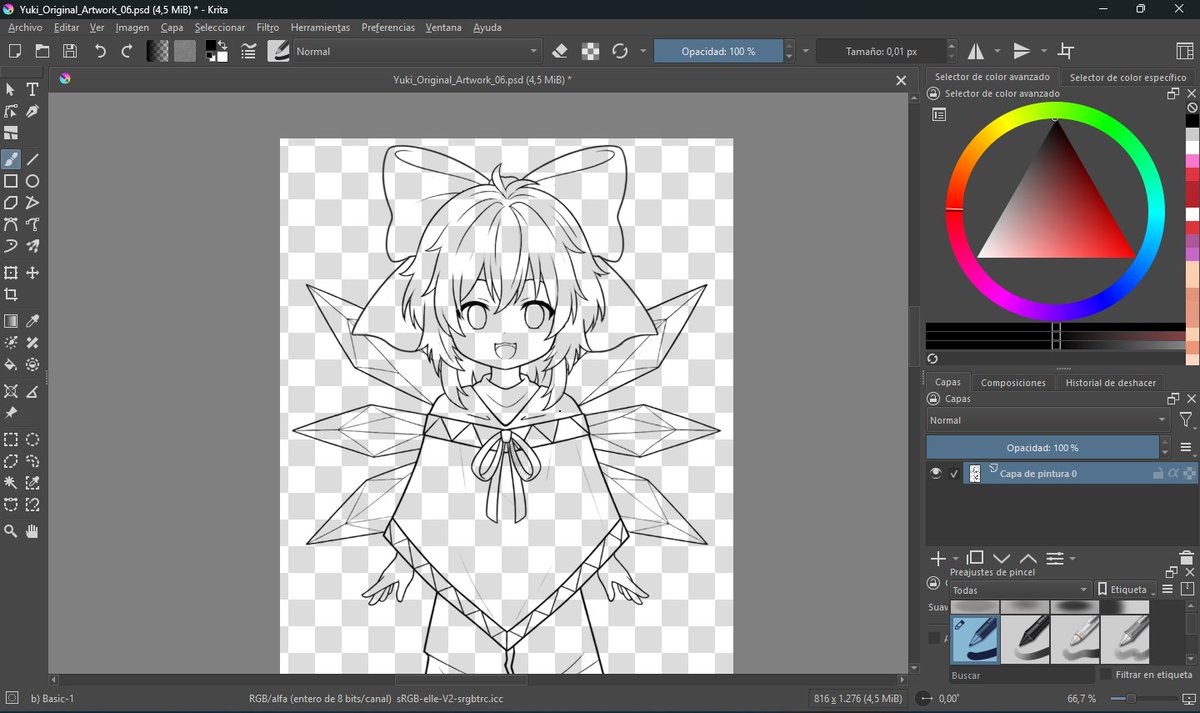Select the Multibrush tool
The width and height of the screenshot is (1200, 713).
32,246
